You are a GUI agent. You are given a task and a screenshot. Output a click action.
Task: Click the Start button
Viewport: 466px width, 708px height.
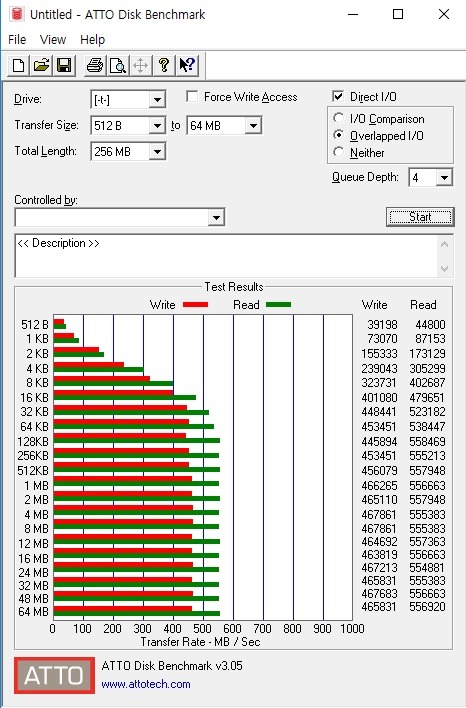420,217
